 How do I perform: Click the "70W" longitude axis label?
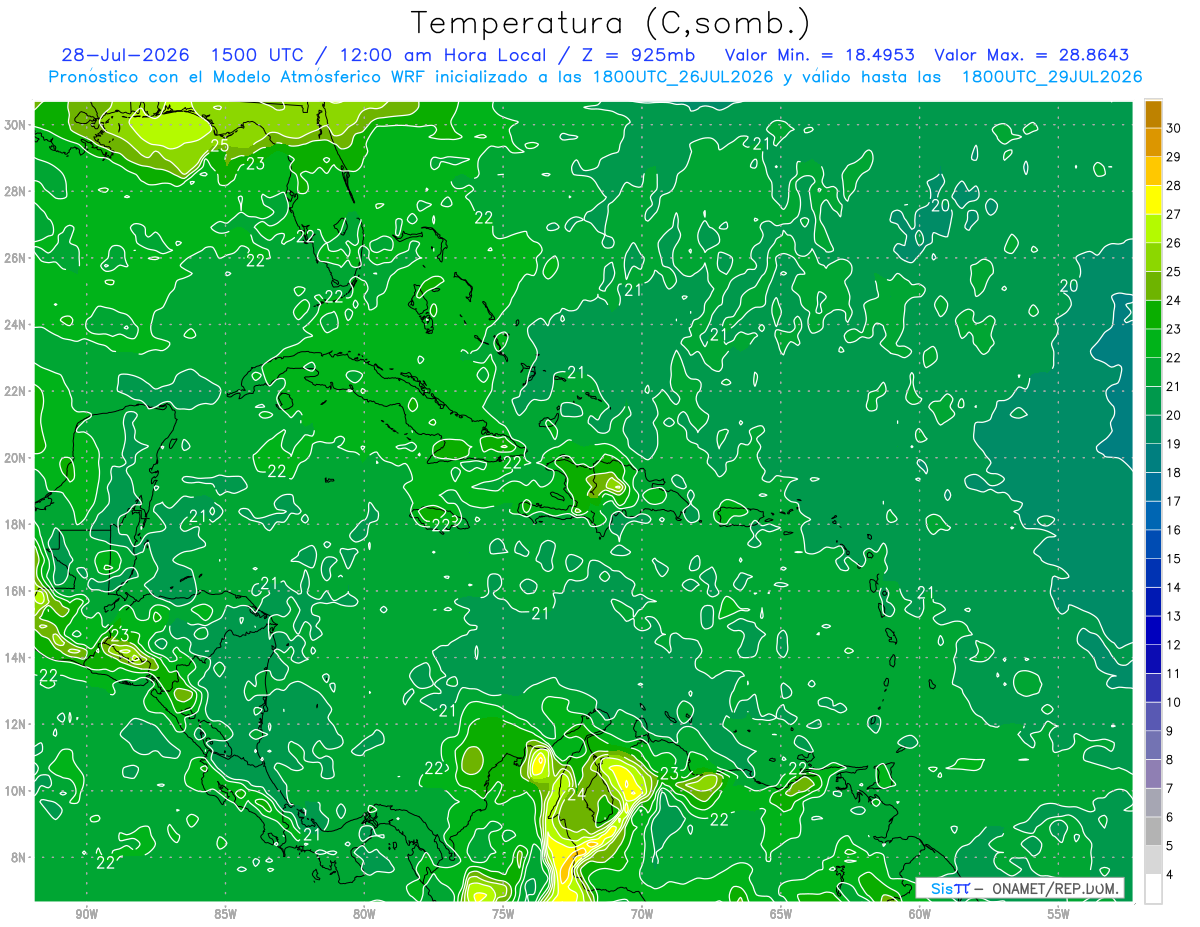642,913
